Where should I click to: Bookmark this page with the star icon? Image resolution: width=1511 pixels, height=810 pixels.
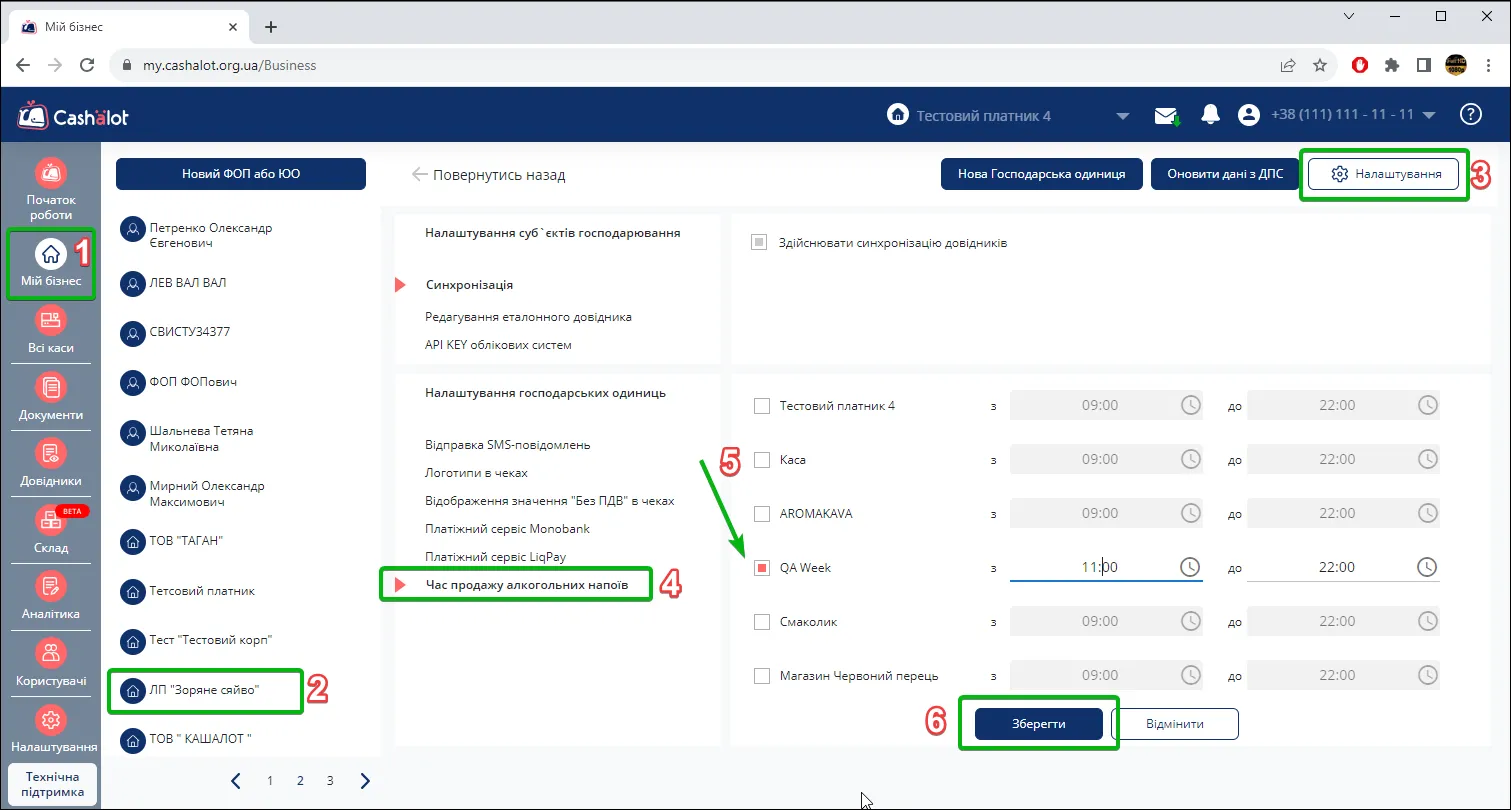pyautogui.click(x=1320, y=65)
